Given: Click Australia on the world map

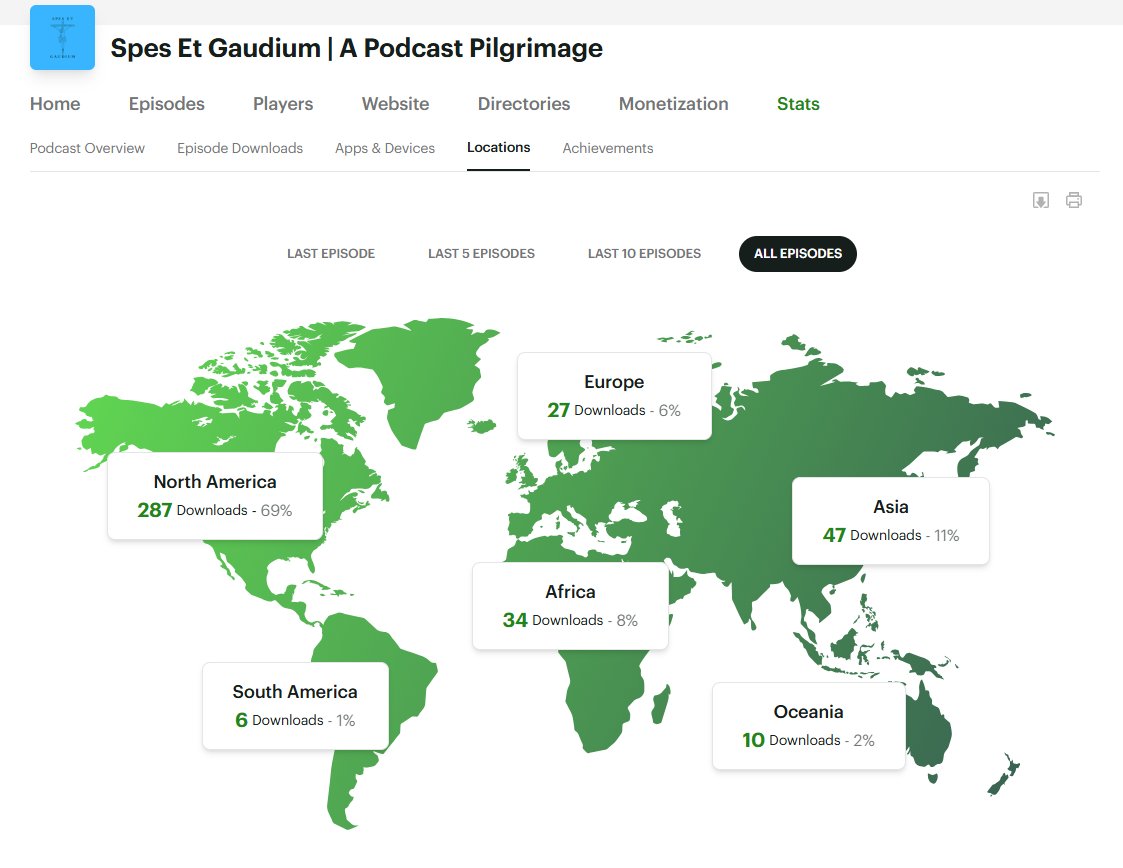Looking at the screenshot, I should pyautogui.click(x=927, y=730).
